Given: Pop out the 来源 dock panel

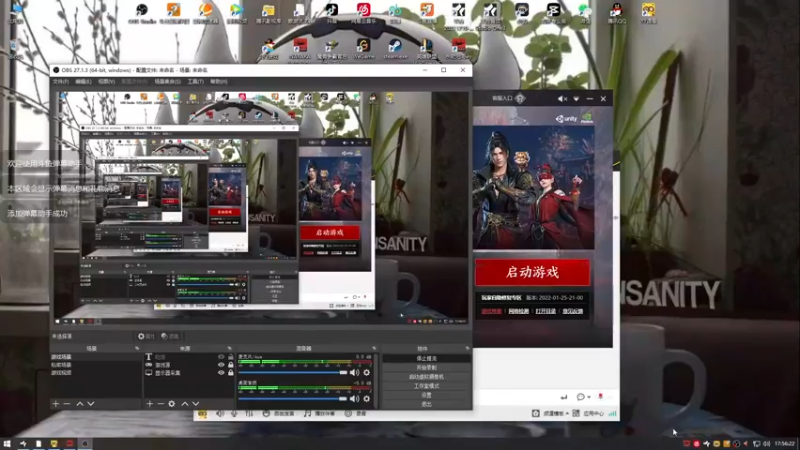Looking at the screenshot, I should [229, 348].
